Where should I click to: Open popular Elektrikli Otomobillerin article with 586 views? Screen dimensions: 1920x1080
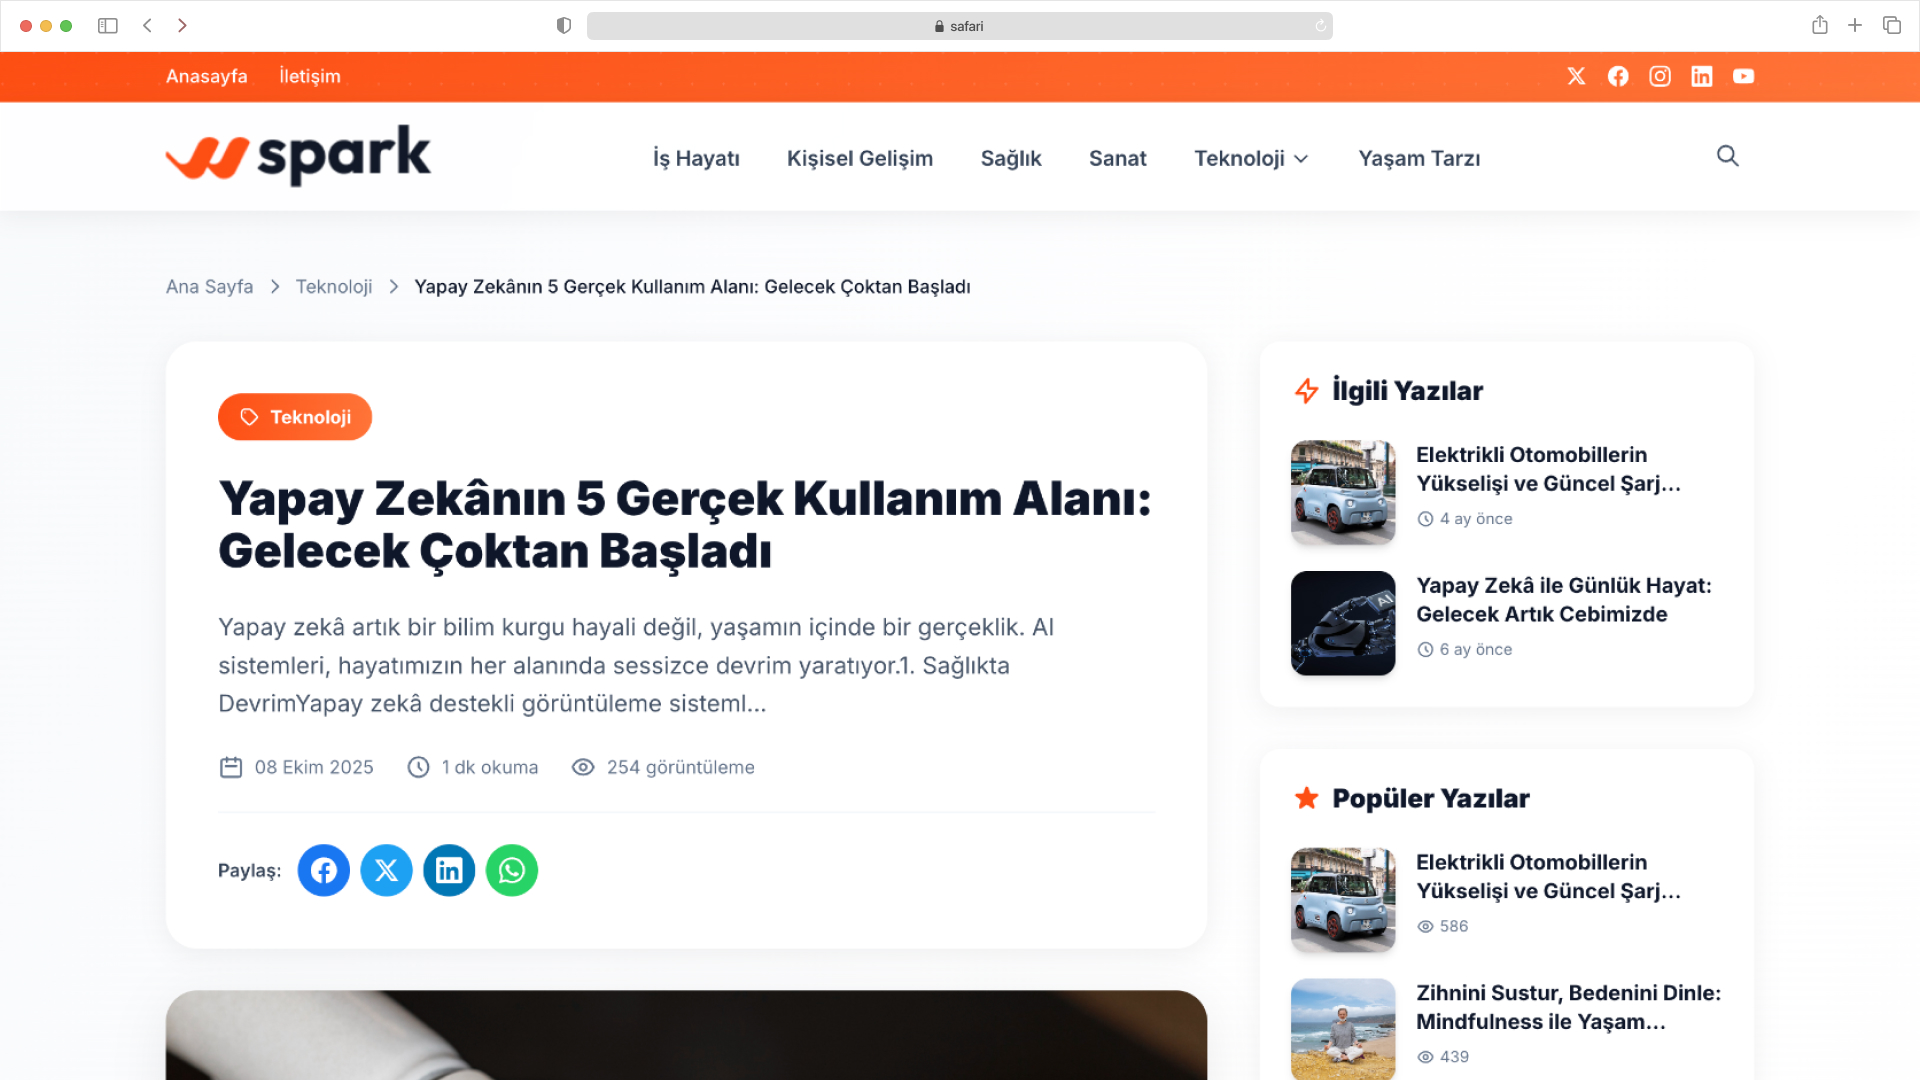(1548, 877)
